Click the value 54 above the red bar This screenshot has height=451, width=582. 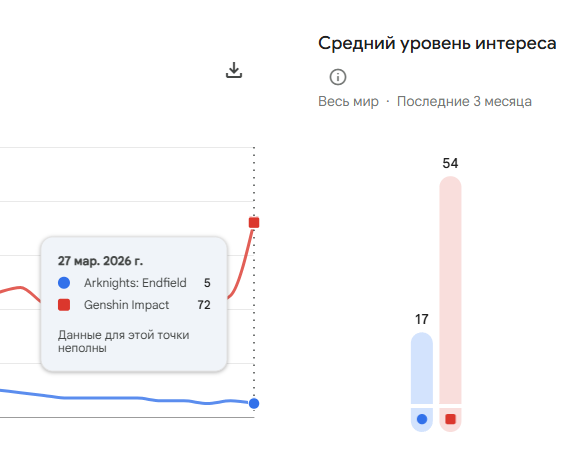[450, 163]
